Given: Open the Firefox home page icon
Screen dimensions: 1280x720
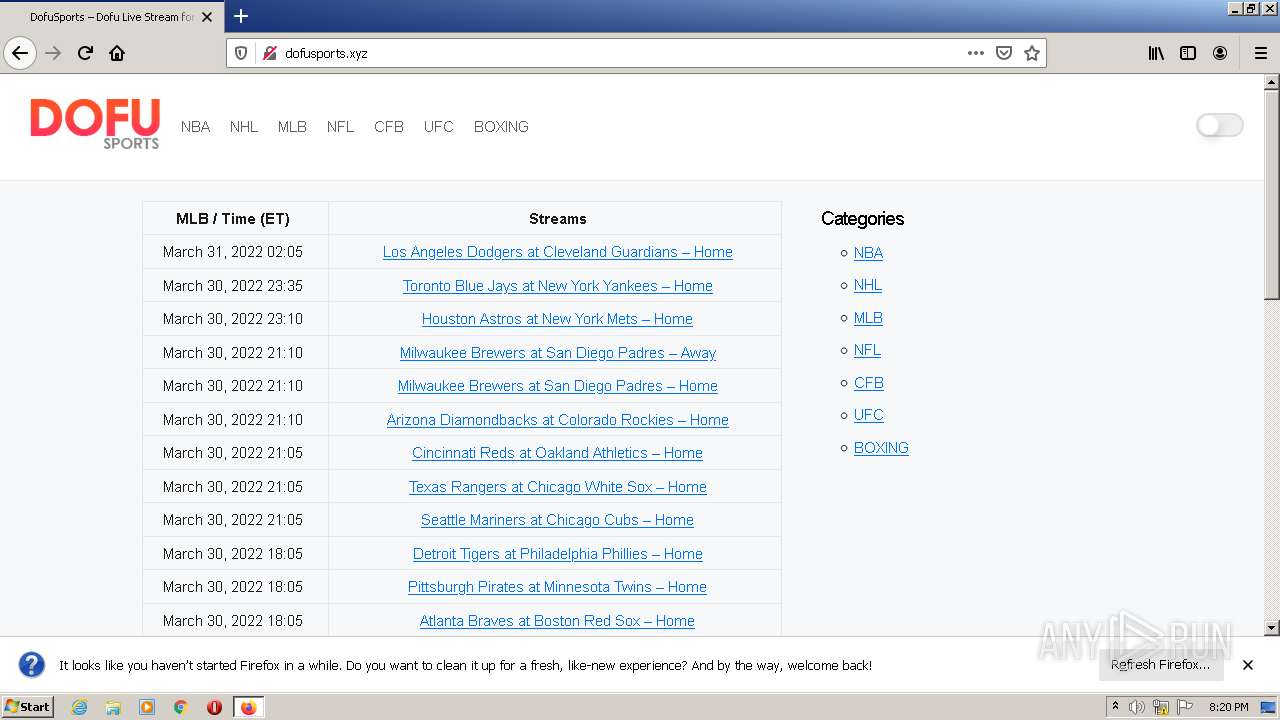Looking at the screenshot, I should 117,53.
